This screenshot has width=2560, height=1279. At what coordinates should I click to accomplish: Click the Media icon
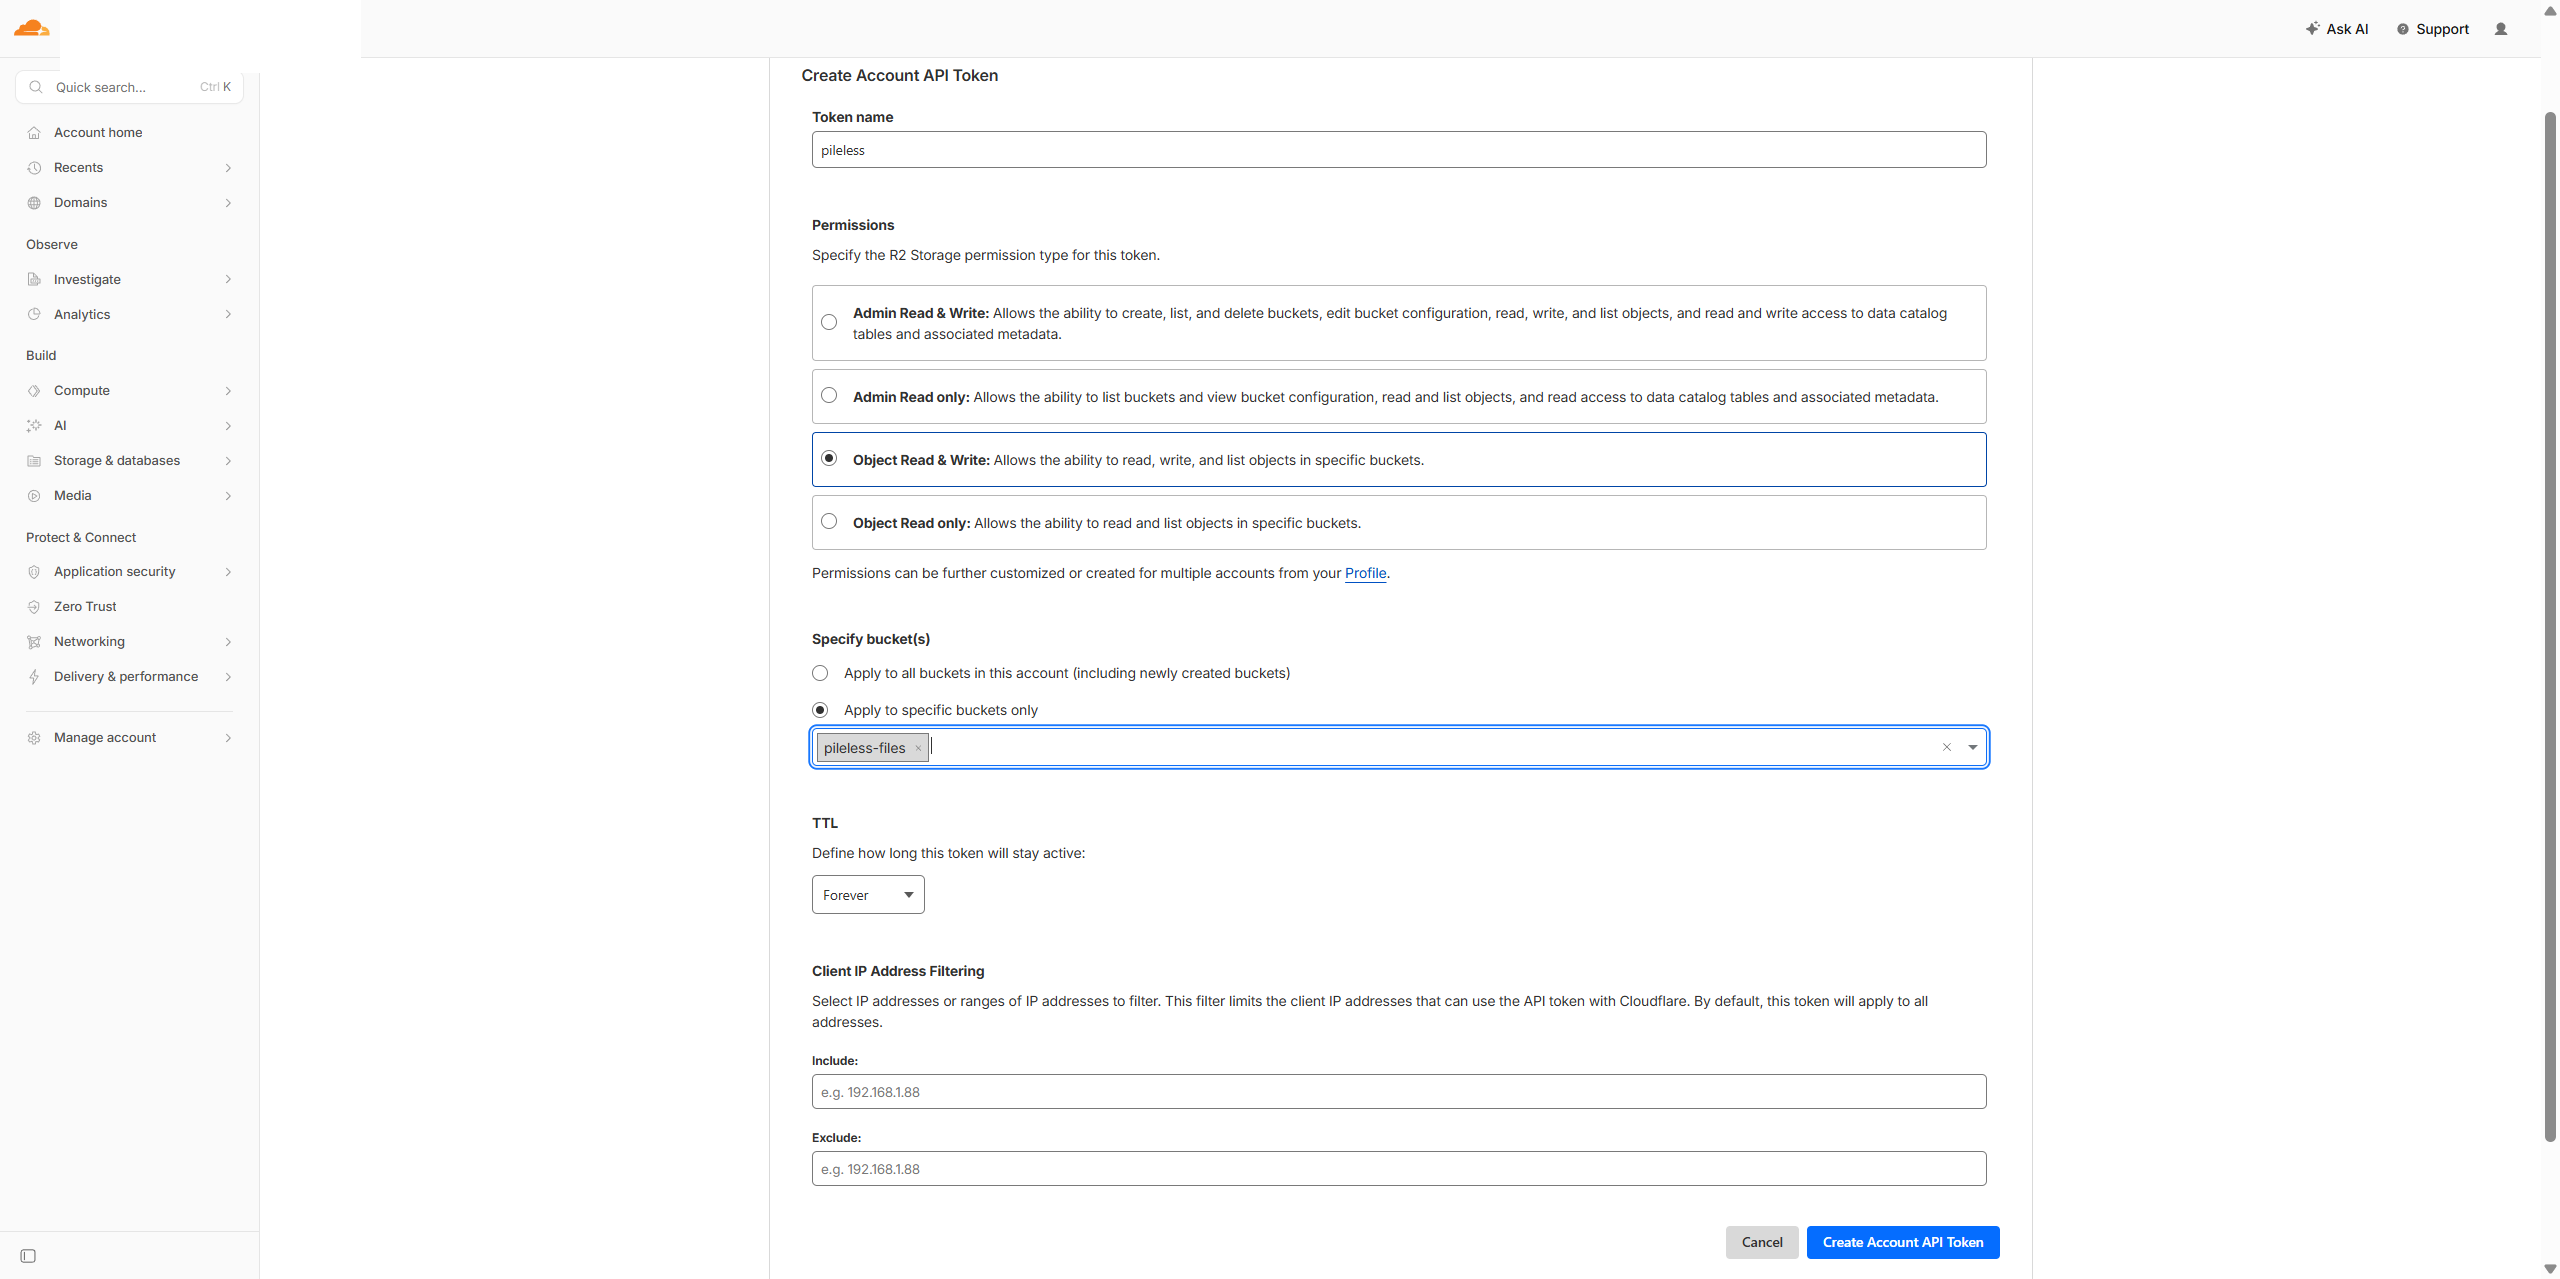tap(34, 496)
